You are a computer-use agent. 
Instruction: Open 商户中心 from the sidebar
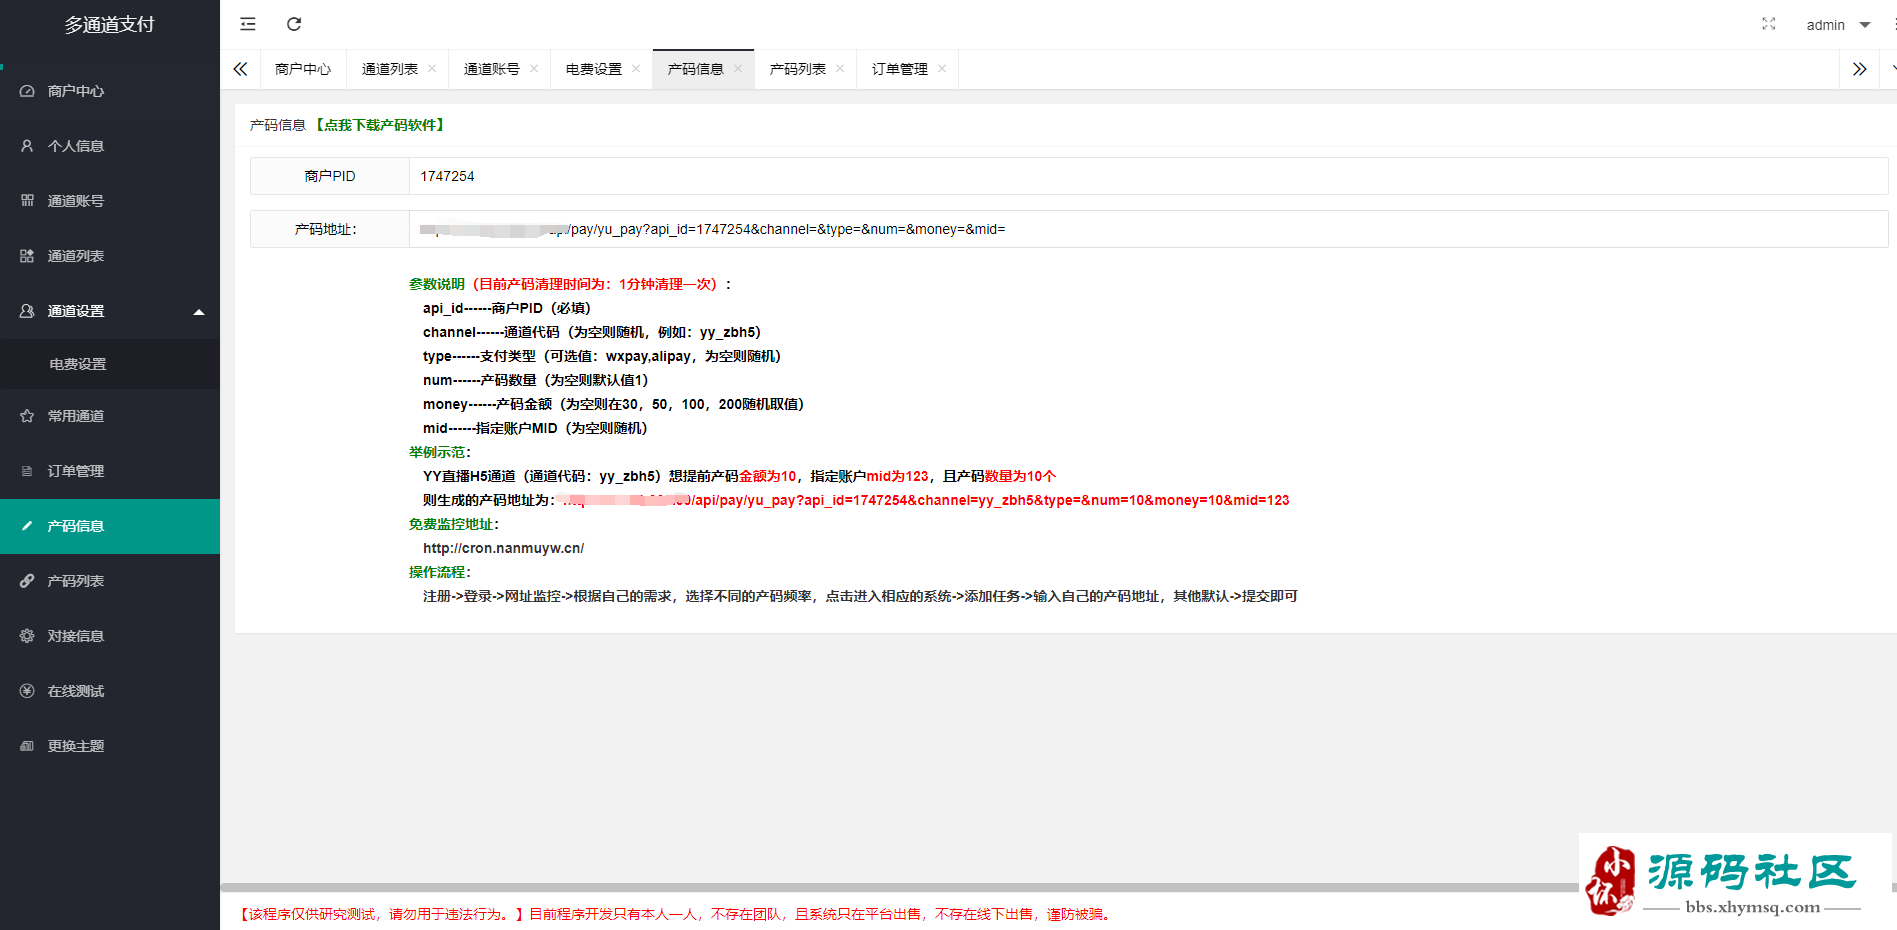76,91
